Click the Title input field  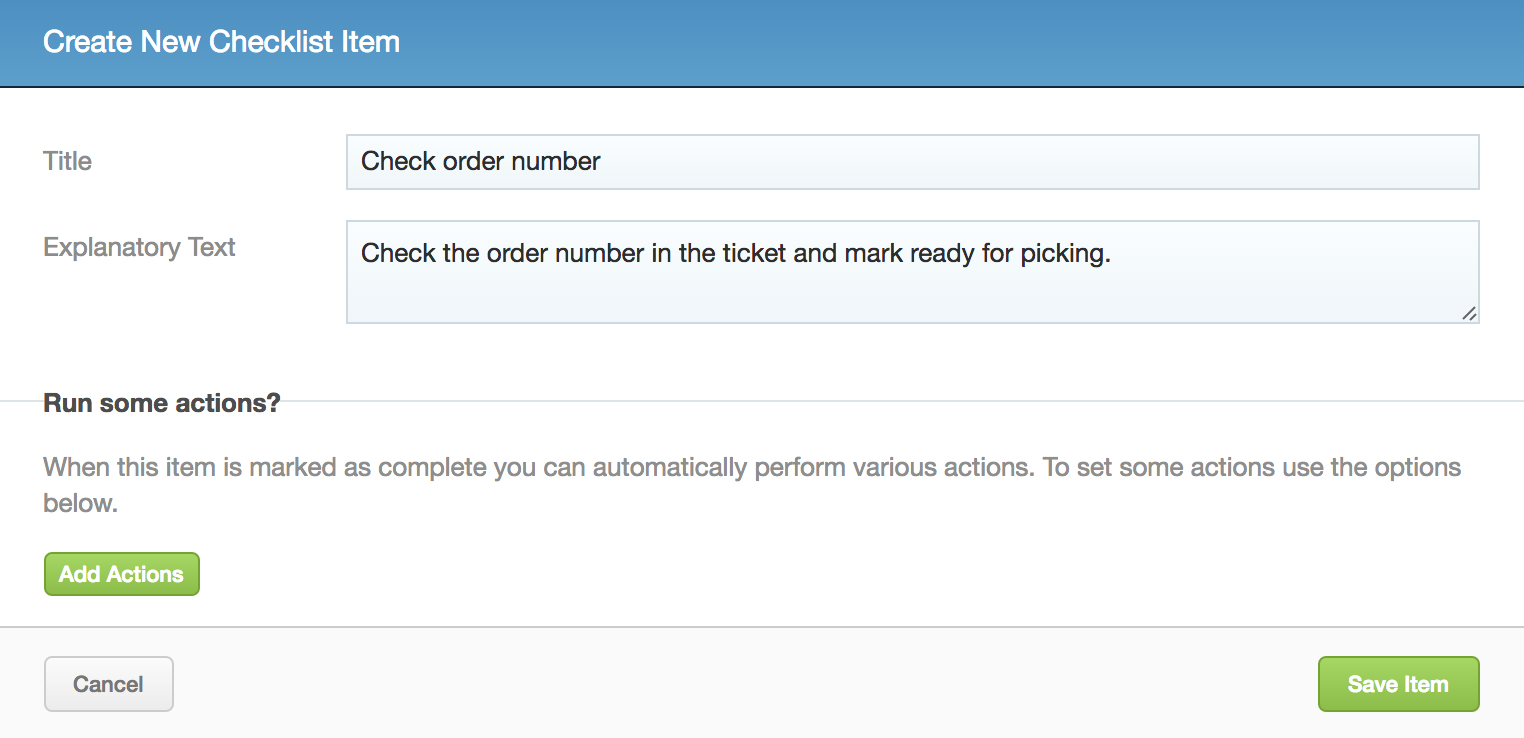(912, 162)
